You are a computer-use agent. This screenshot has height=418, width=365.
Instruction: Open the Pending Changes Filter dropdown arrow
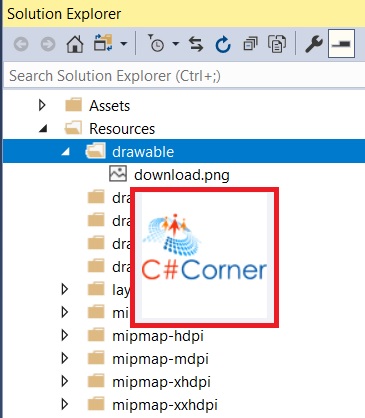tap(176, 44)
